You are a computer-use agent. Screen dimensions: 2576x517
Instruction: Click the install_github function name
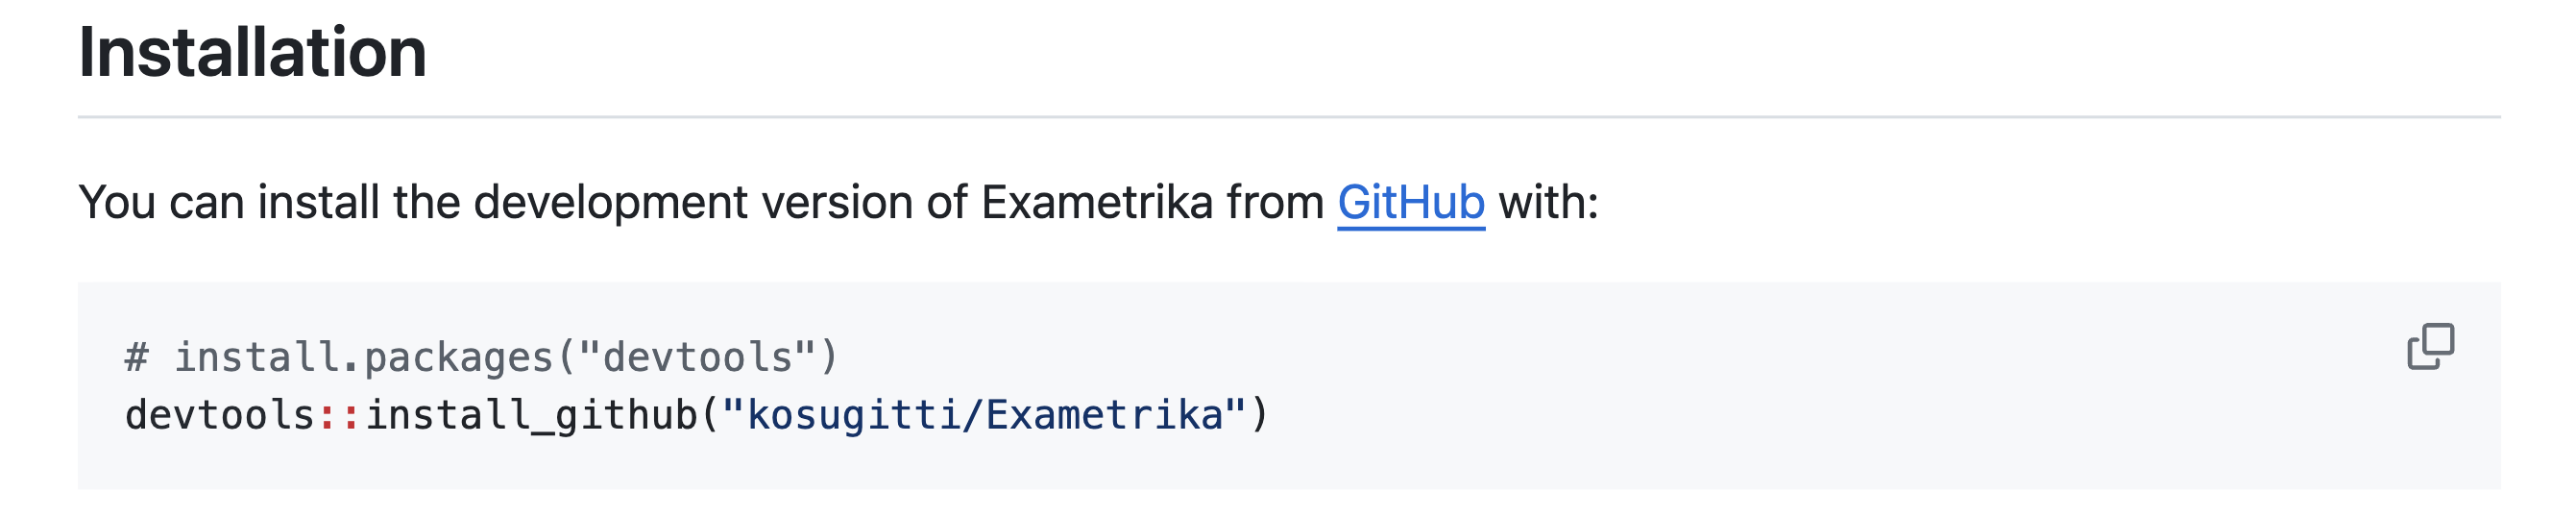(530, 415)
